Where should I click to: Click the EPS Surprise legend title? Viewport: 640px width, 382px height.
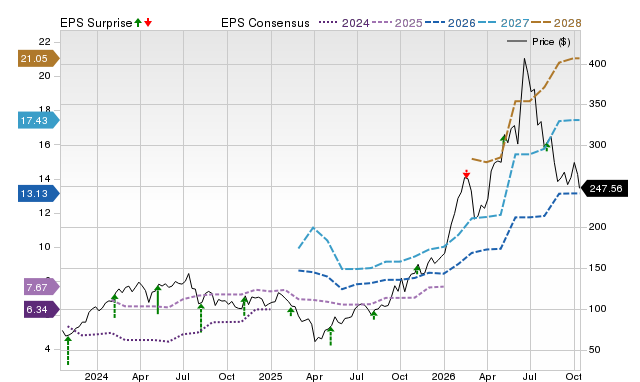[96, 23]
